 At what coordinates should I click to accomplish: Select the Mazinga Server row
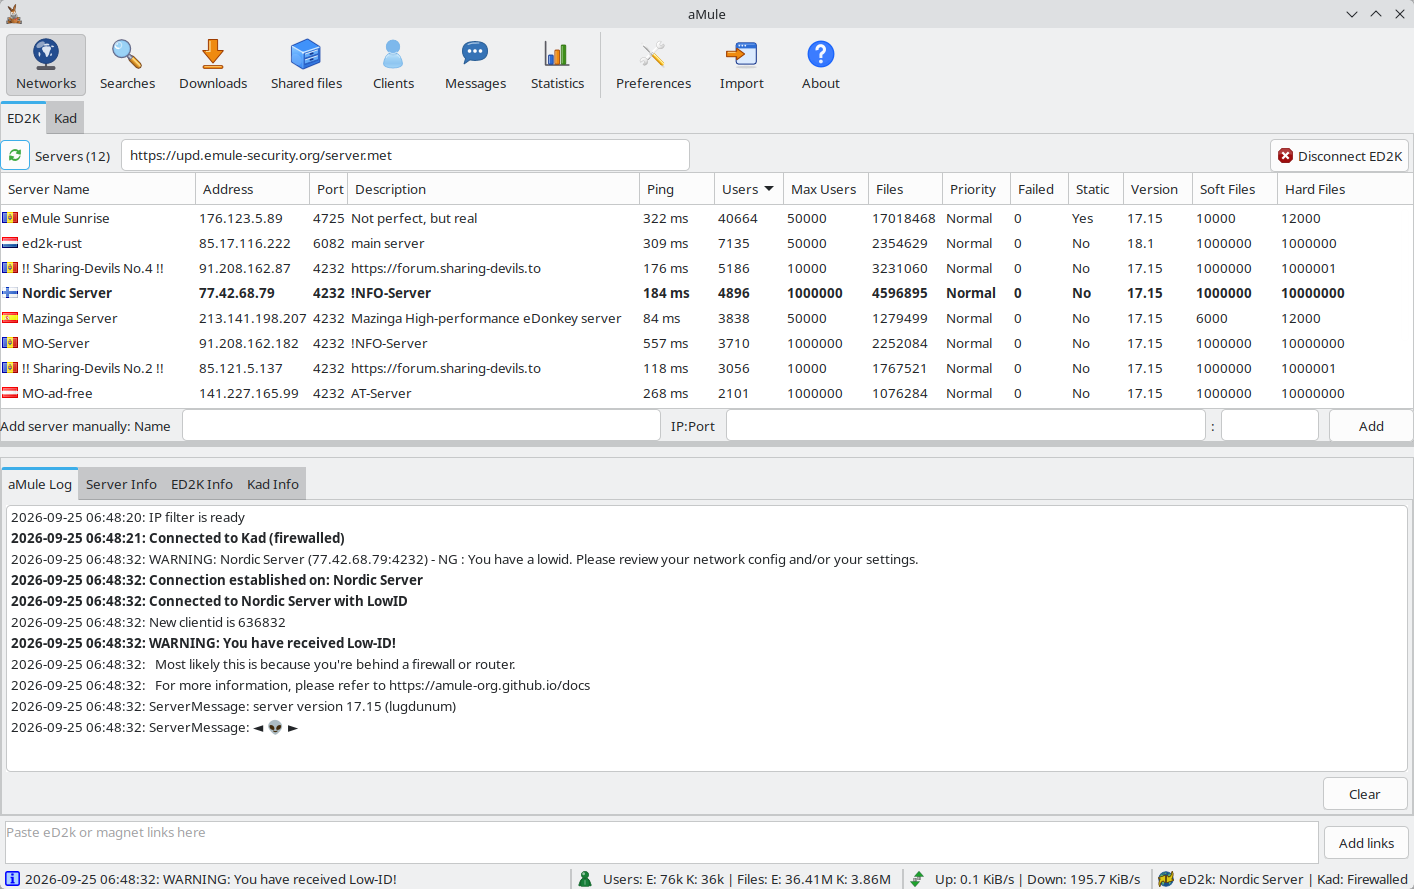pyautogui.click(x=705, y=318)
